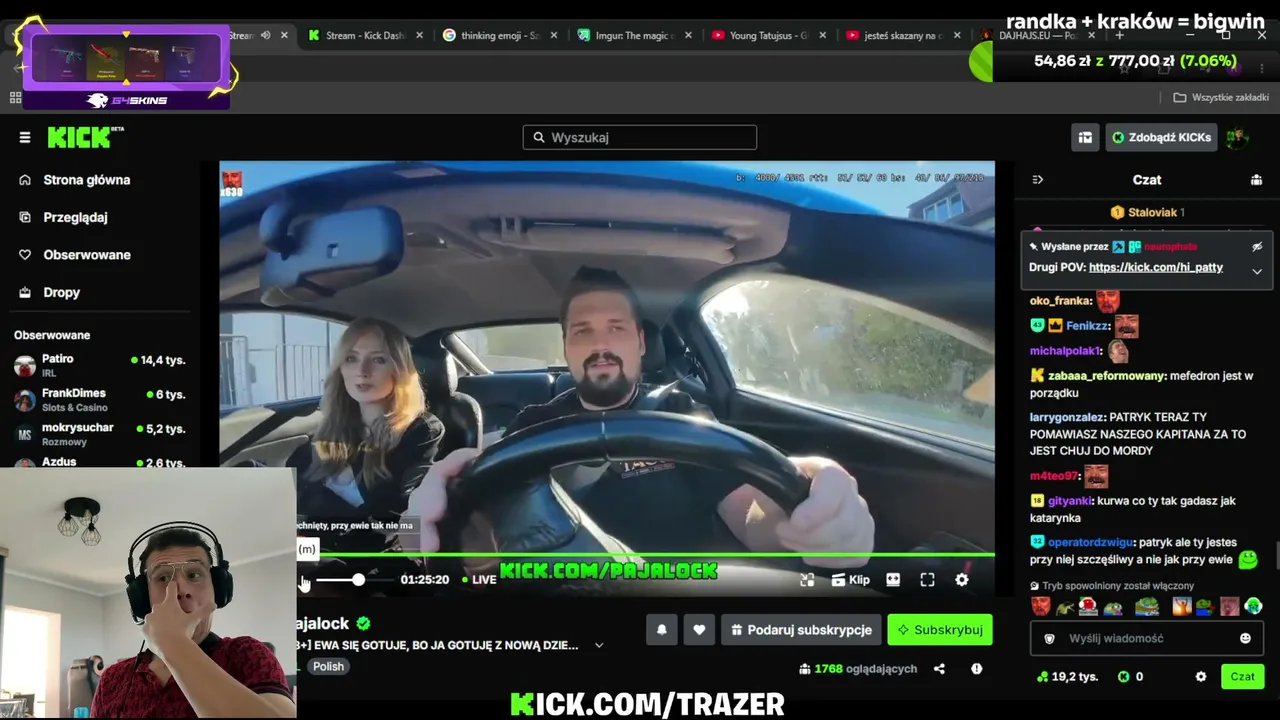Expand the pinned chat message chevron
This screenshot has width=1280, height=720.
click(x=1257, y=271)
